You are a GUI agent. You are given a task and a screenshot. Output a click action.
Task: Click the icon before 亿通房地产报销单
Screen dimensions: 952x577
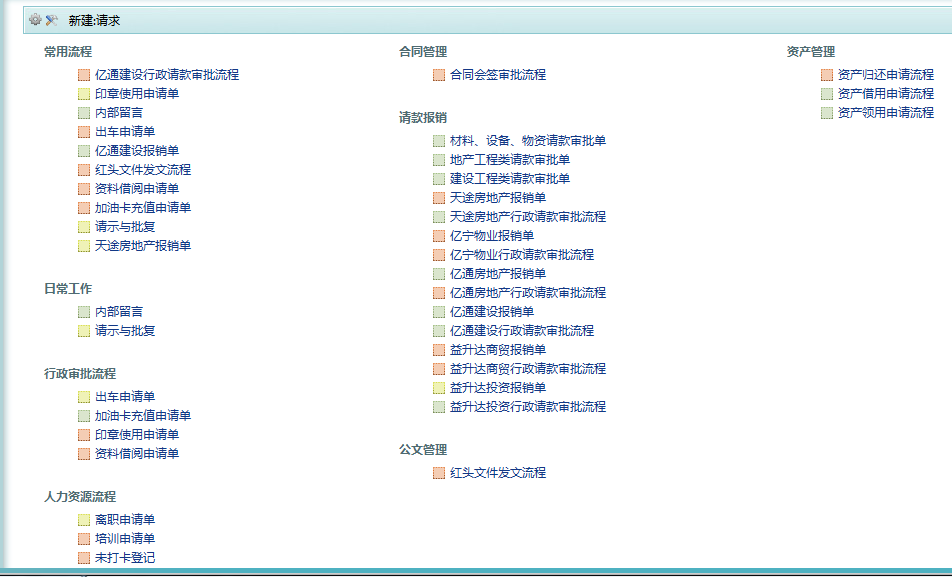point(439,274)
